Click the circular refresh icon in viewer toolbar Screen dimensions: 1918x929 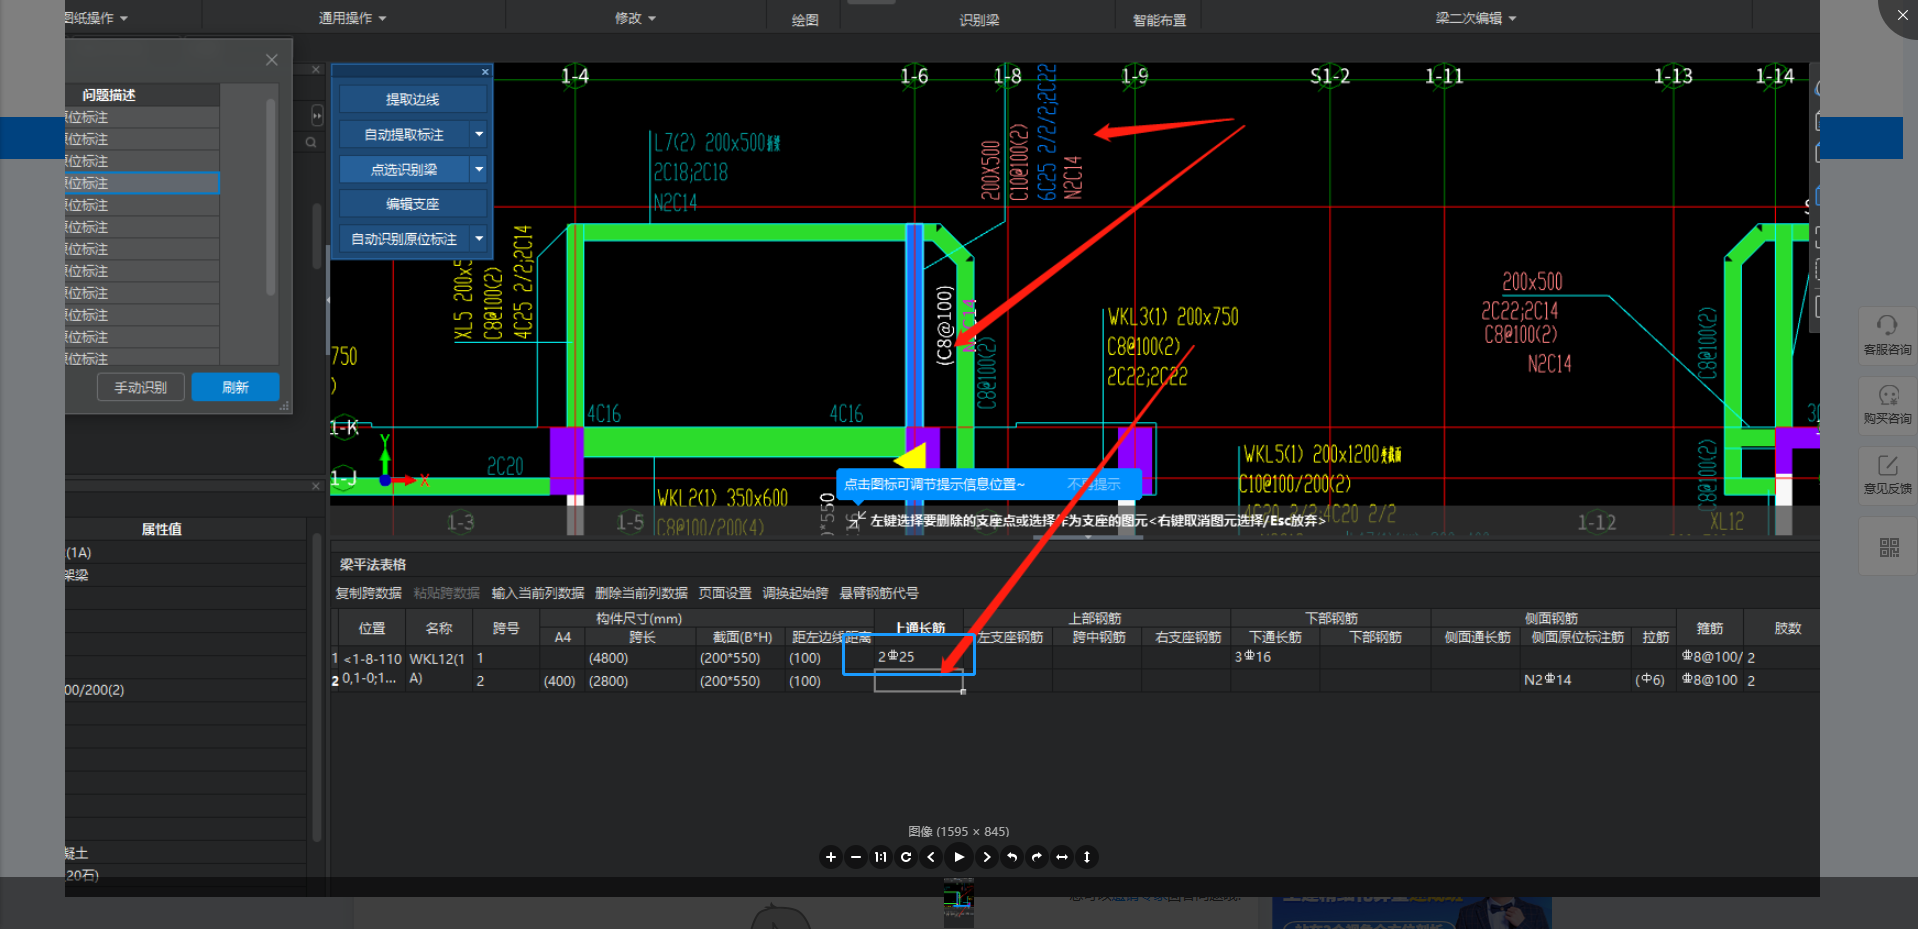point(905,857)
